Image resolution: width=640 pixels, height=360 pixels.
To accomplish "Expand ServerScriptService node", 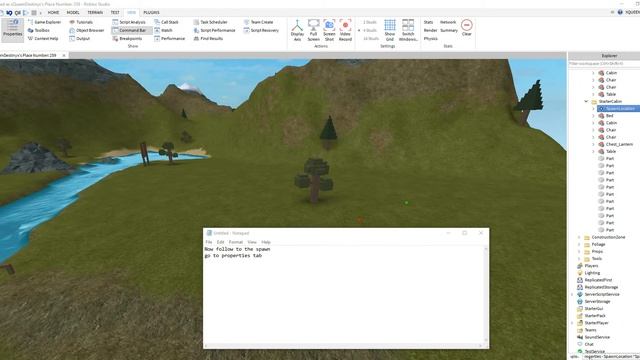I will (x=572, y=294).
